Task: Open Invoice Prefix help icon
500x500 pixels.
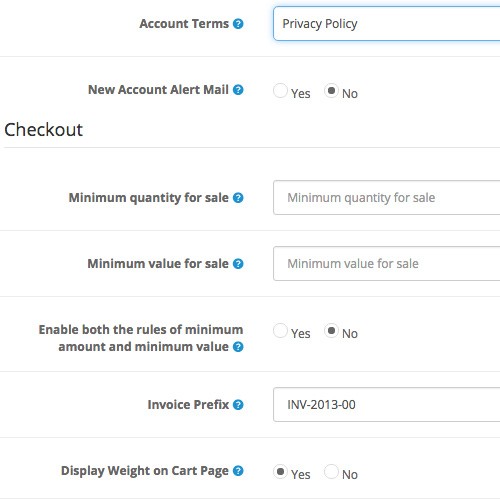Action: 238,405
